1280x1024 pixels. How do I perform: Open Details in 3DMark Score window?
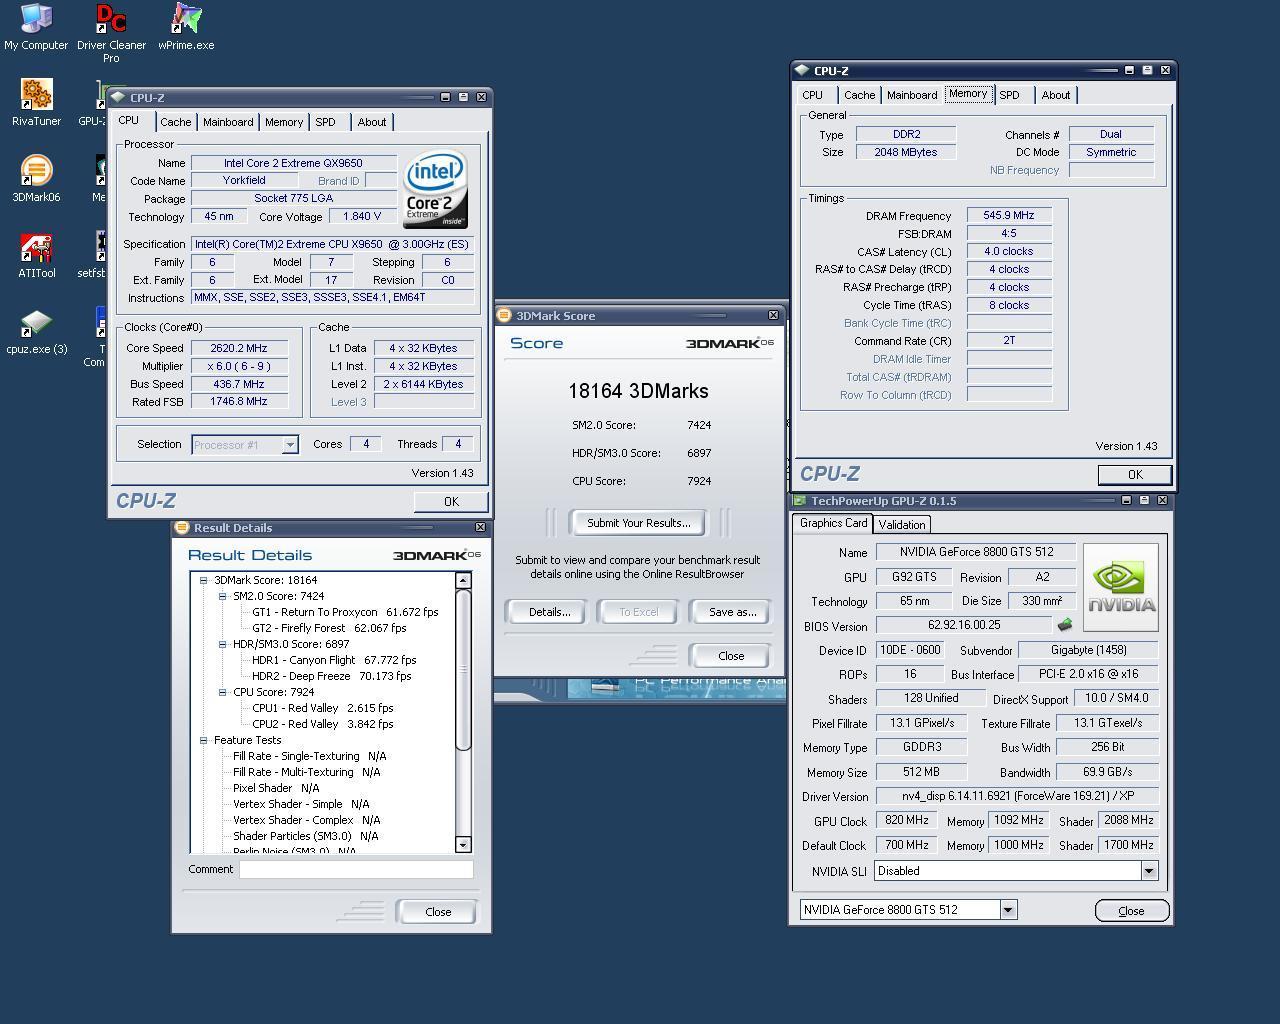549,612
